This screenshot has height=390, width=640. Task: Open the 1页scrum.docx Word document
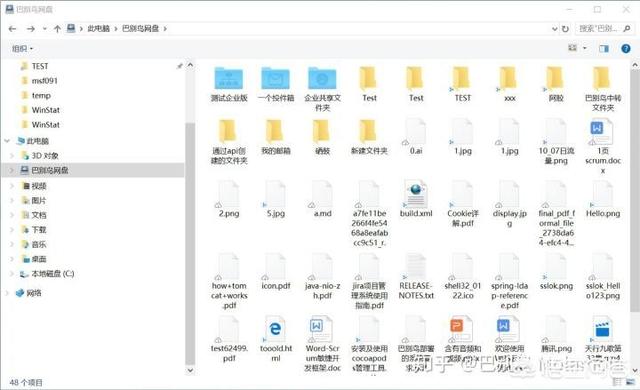point(602,131)
